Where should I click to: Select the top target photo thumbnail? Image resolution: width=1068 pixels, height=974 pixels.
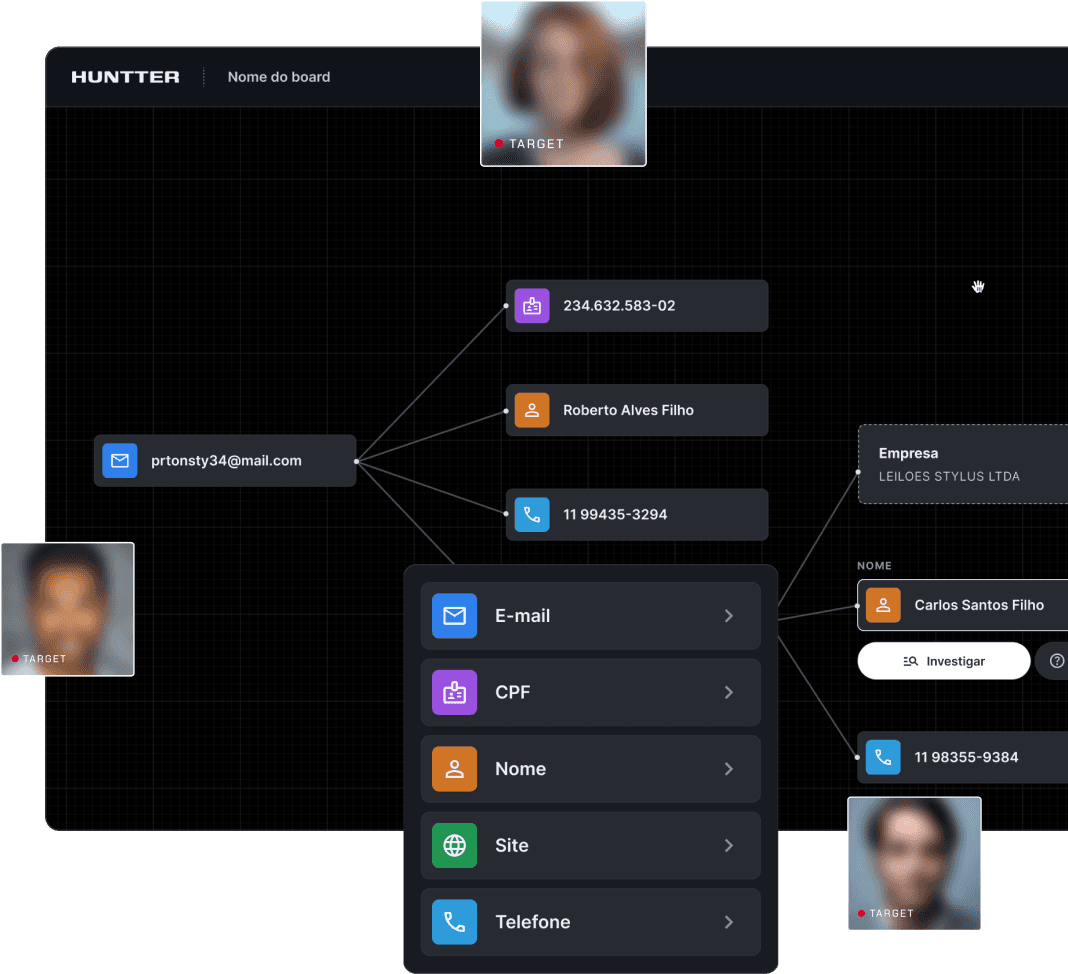pyautogui.click(x=563, y=83)
